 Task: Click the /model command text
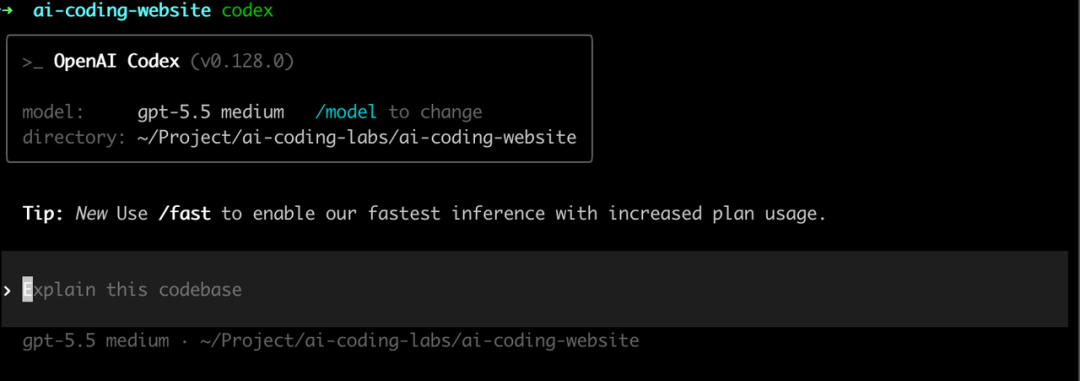pos(346,112)
